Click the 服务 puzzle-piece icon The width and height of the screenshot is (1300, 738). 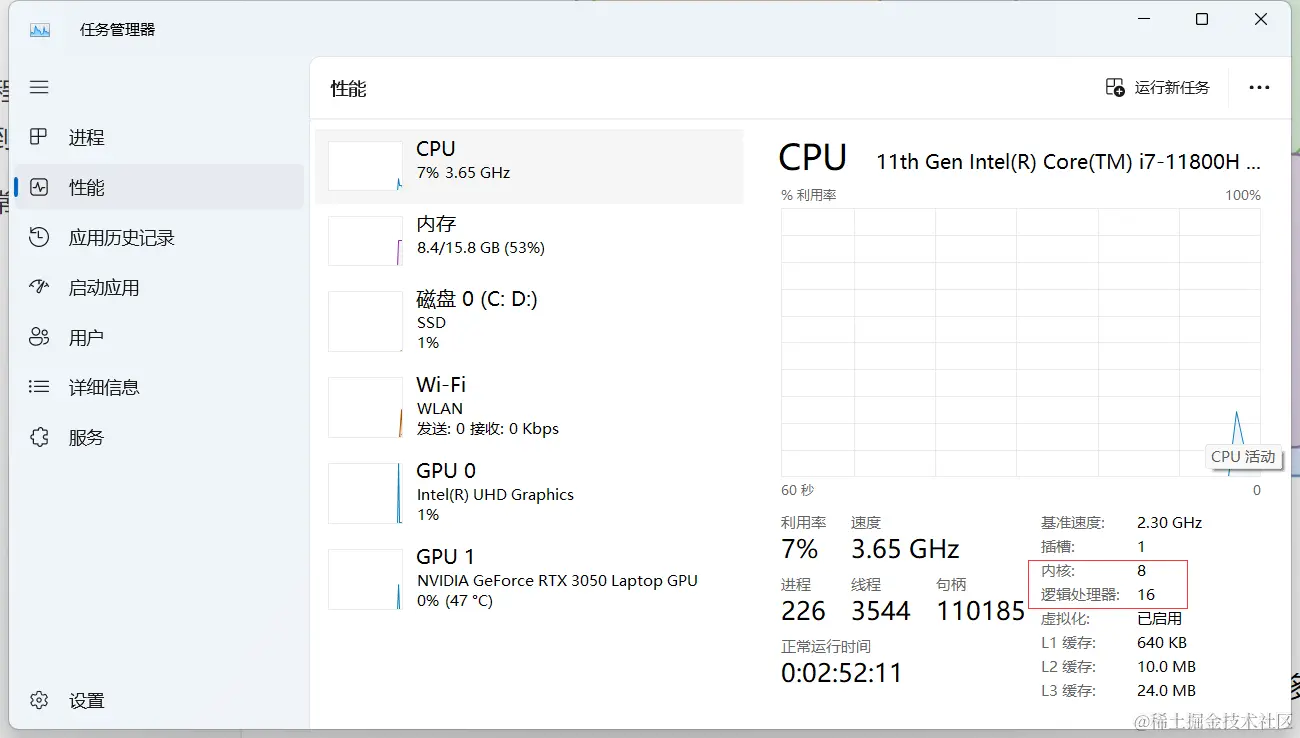tap(39, 437)
